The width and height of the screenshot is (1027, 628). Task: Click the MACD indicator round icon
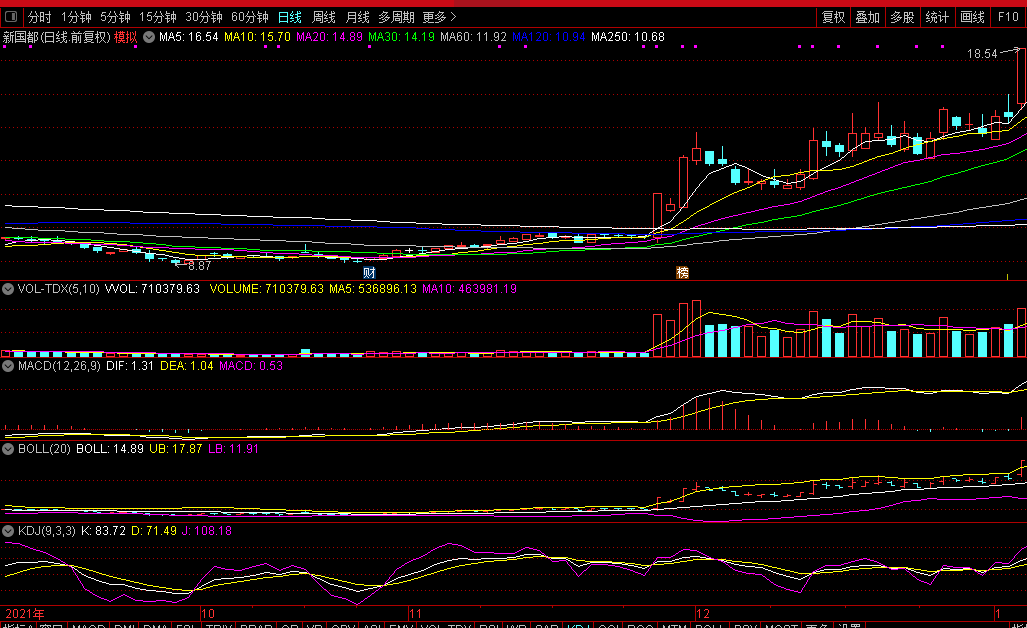click(x=8, y=366)
